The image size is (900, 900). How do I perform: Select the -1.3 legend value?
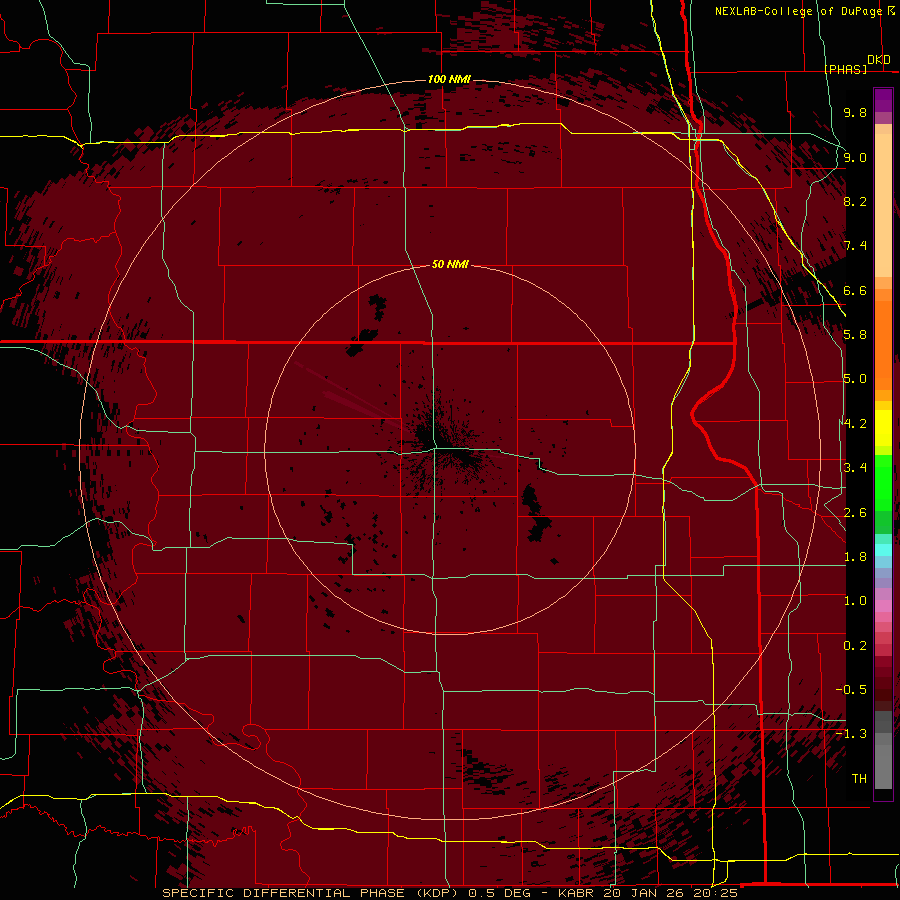tap(851, 734)
